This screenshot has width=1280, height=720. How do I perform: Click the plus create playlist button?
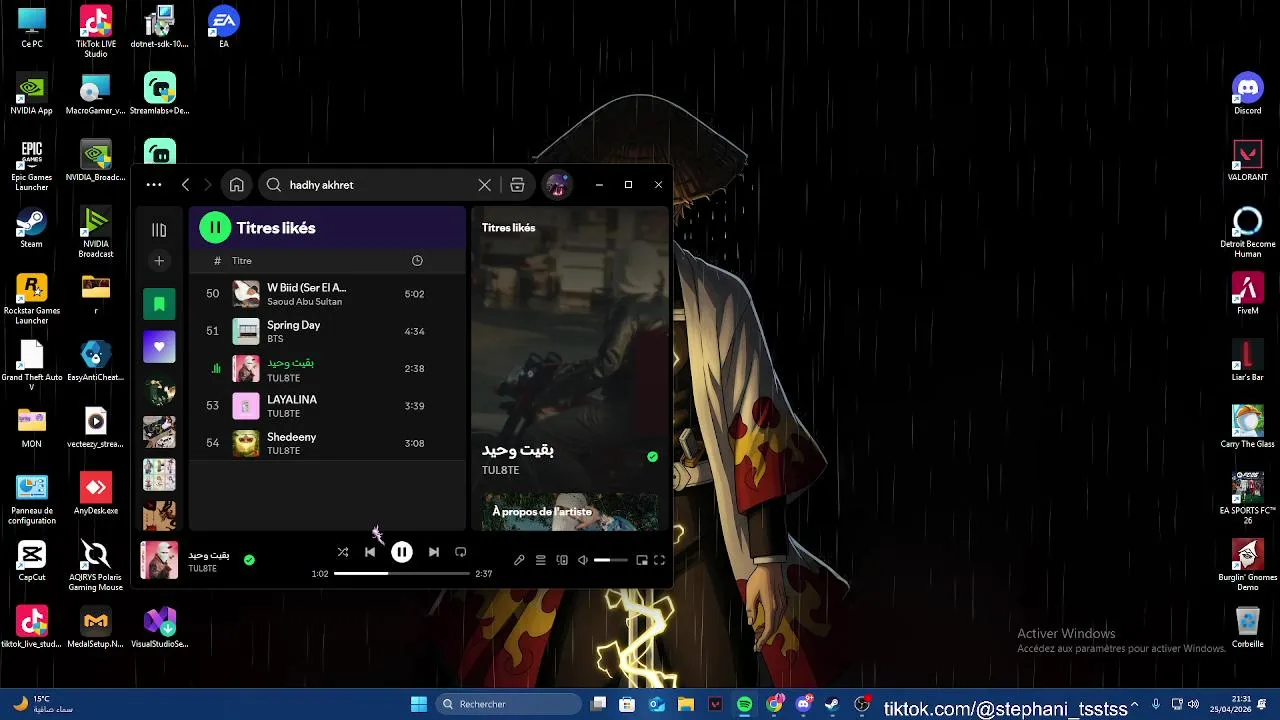point(158,261)
